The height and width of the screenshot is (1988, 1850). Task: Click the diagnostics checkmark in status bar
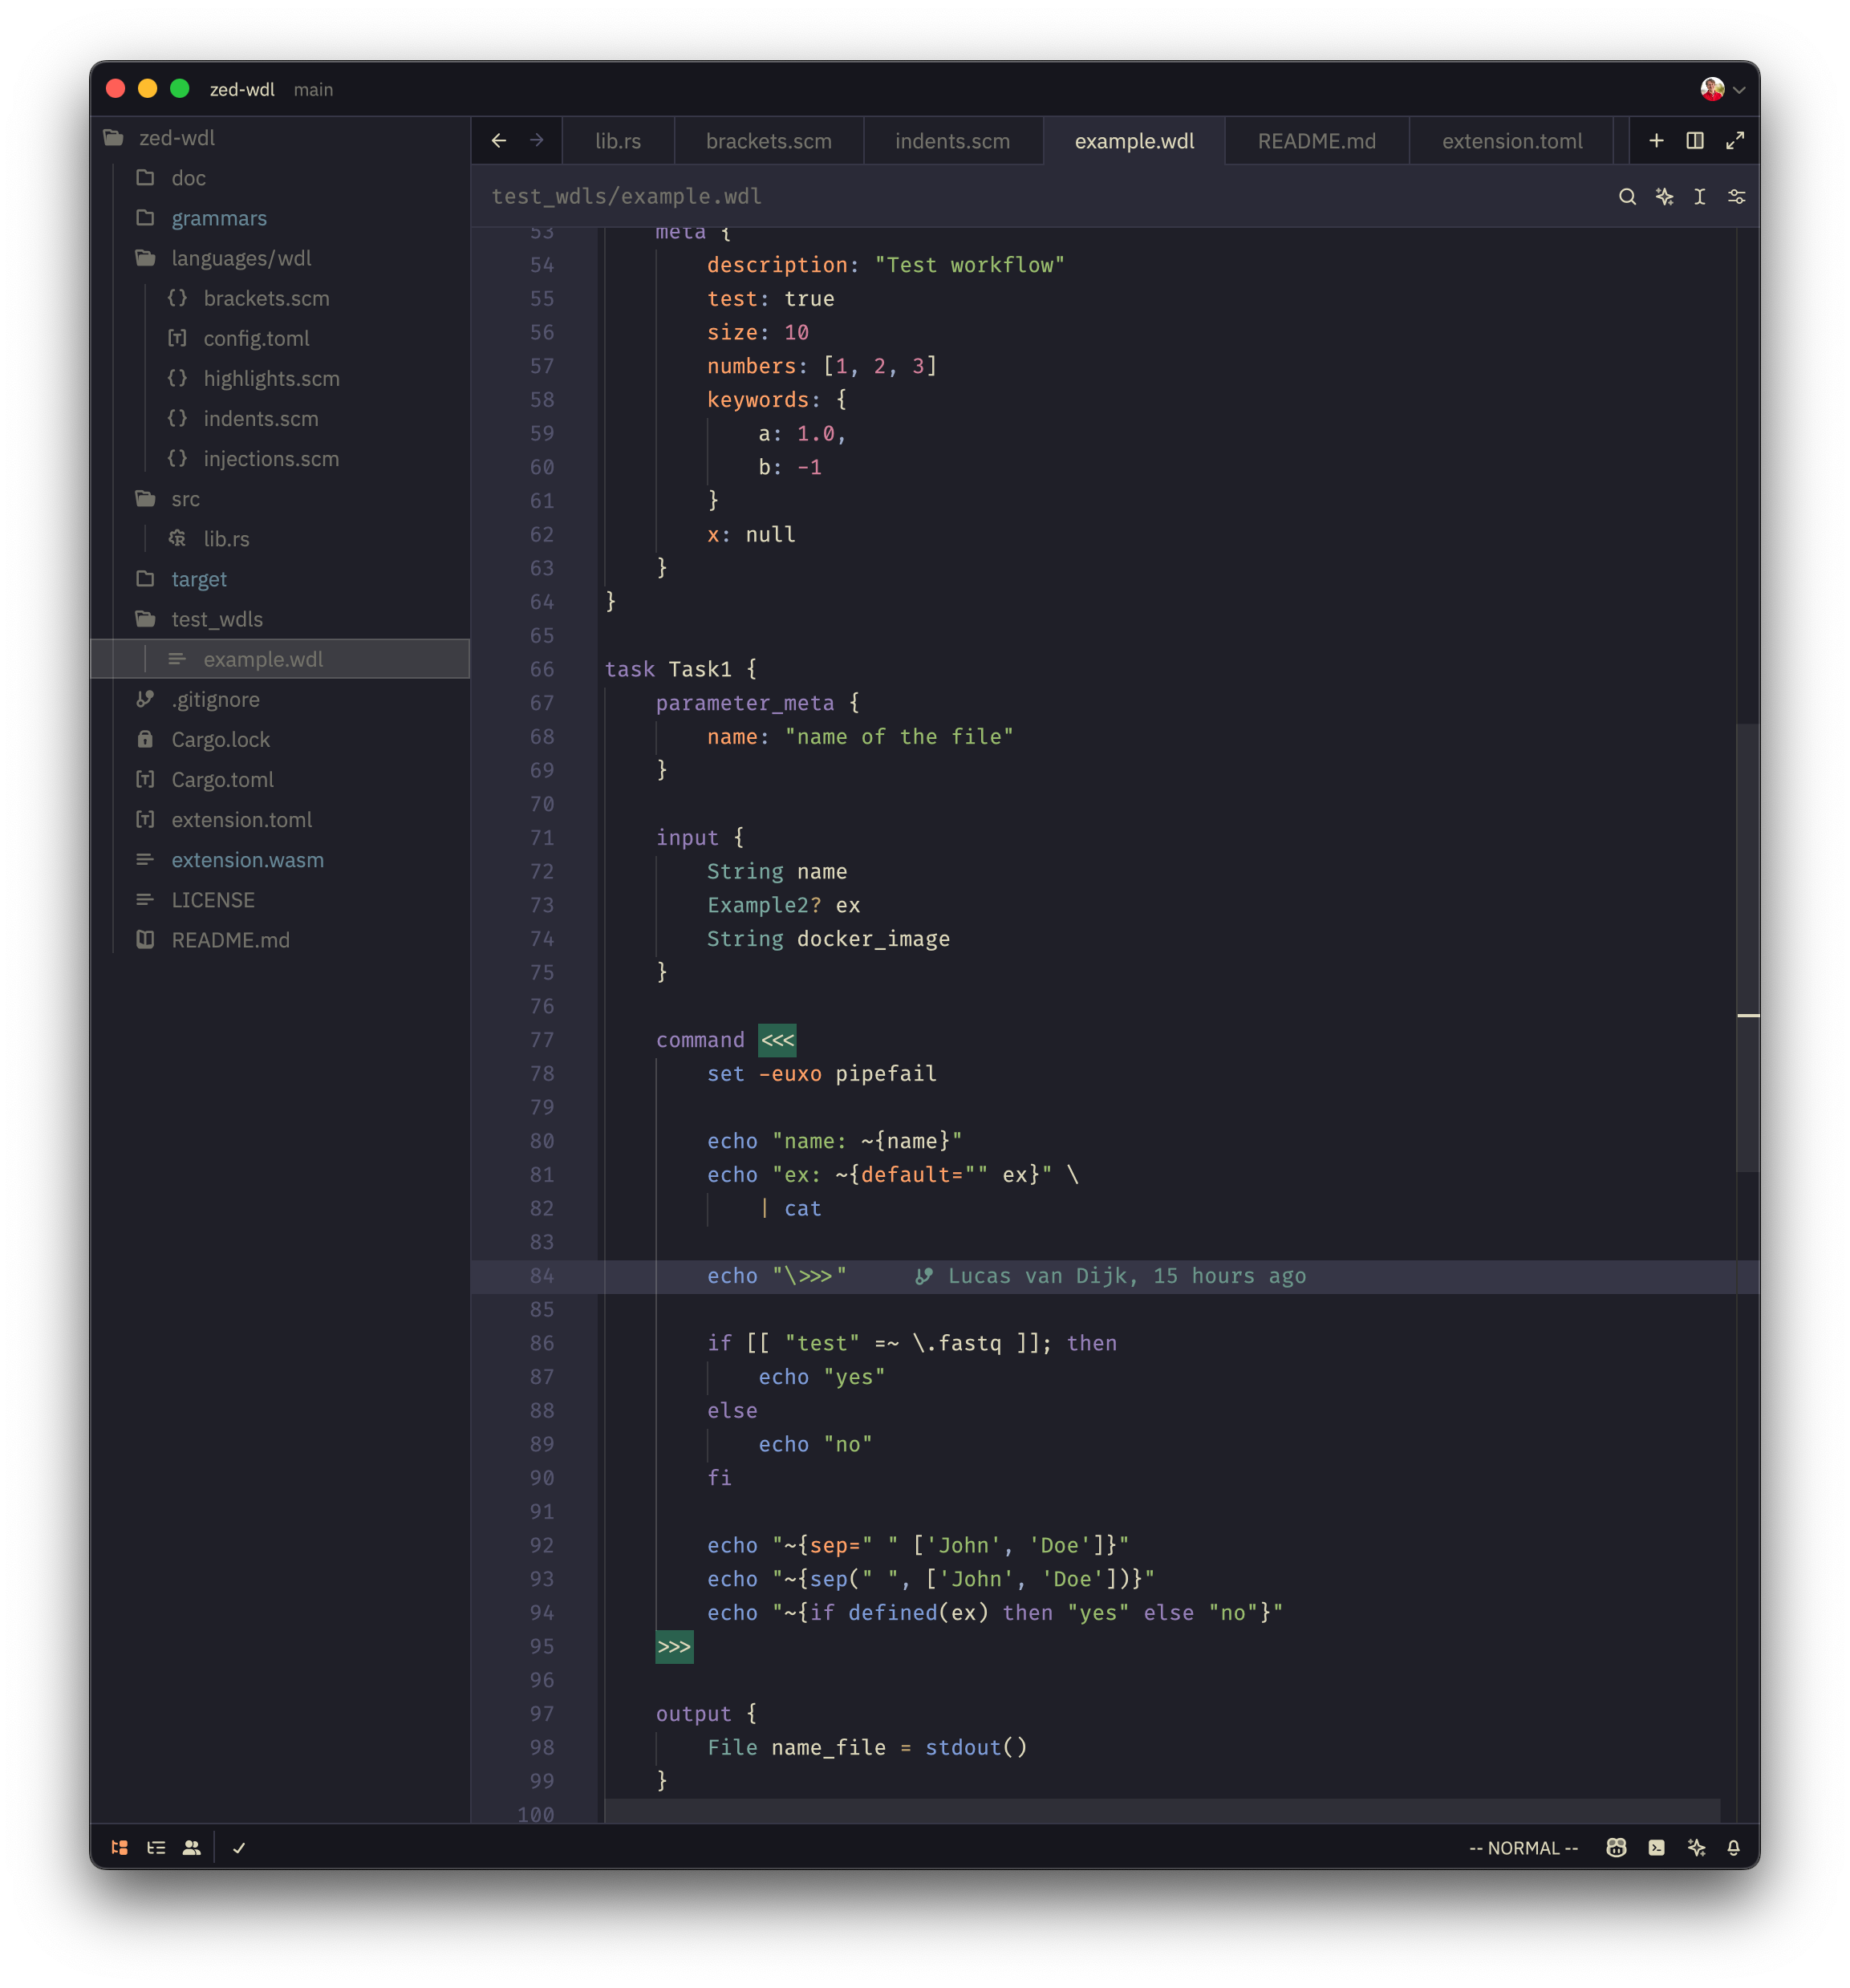pyautogui.click(x=239, y=1848)
